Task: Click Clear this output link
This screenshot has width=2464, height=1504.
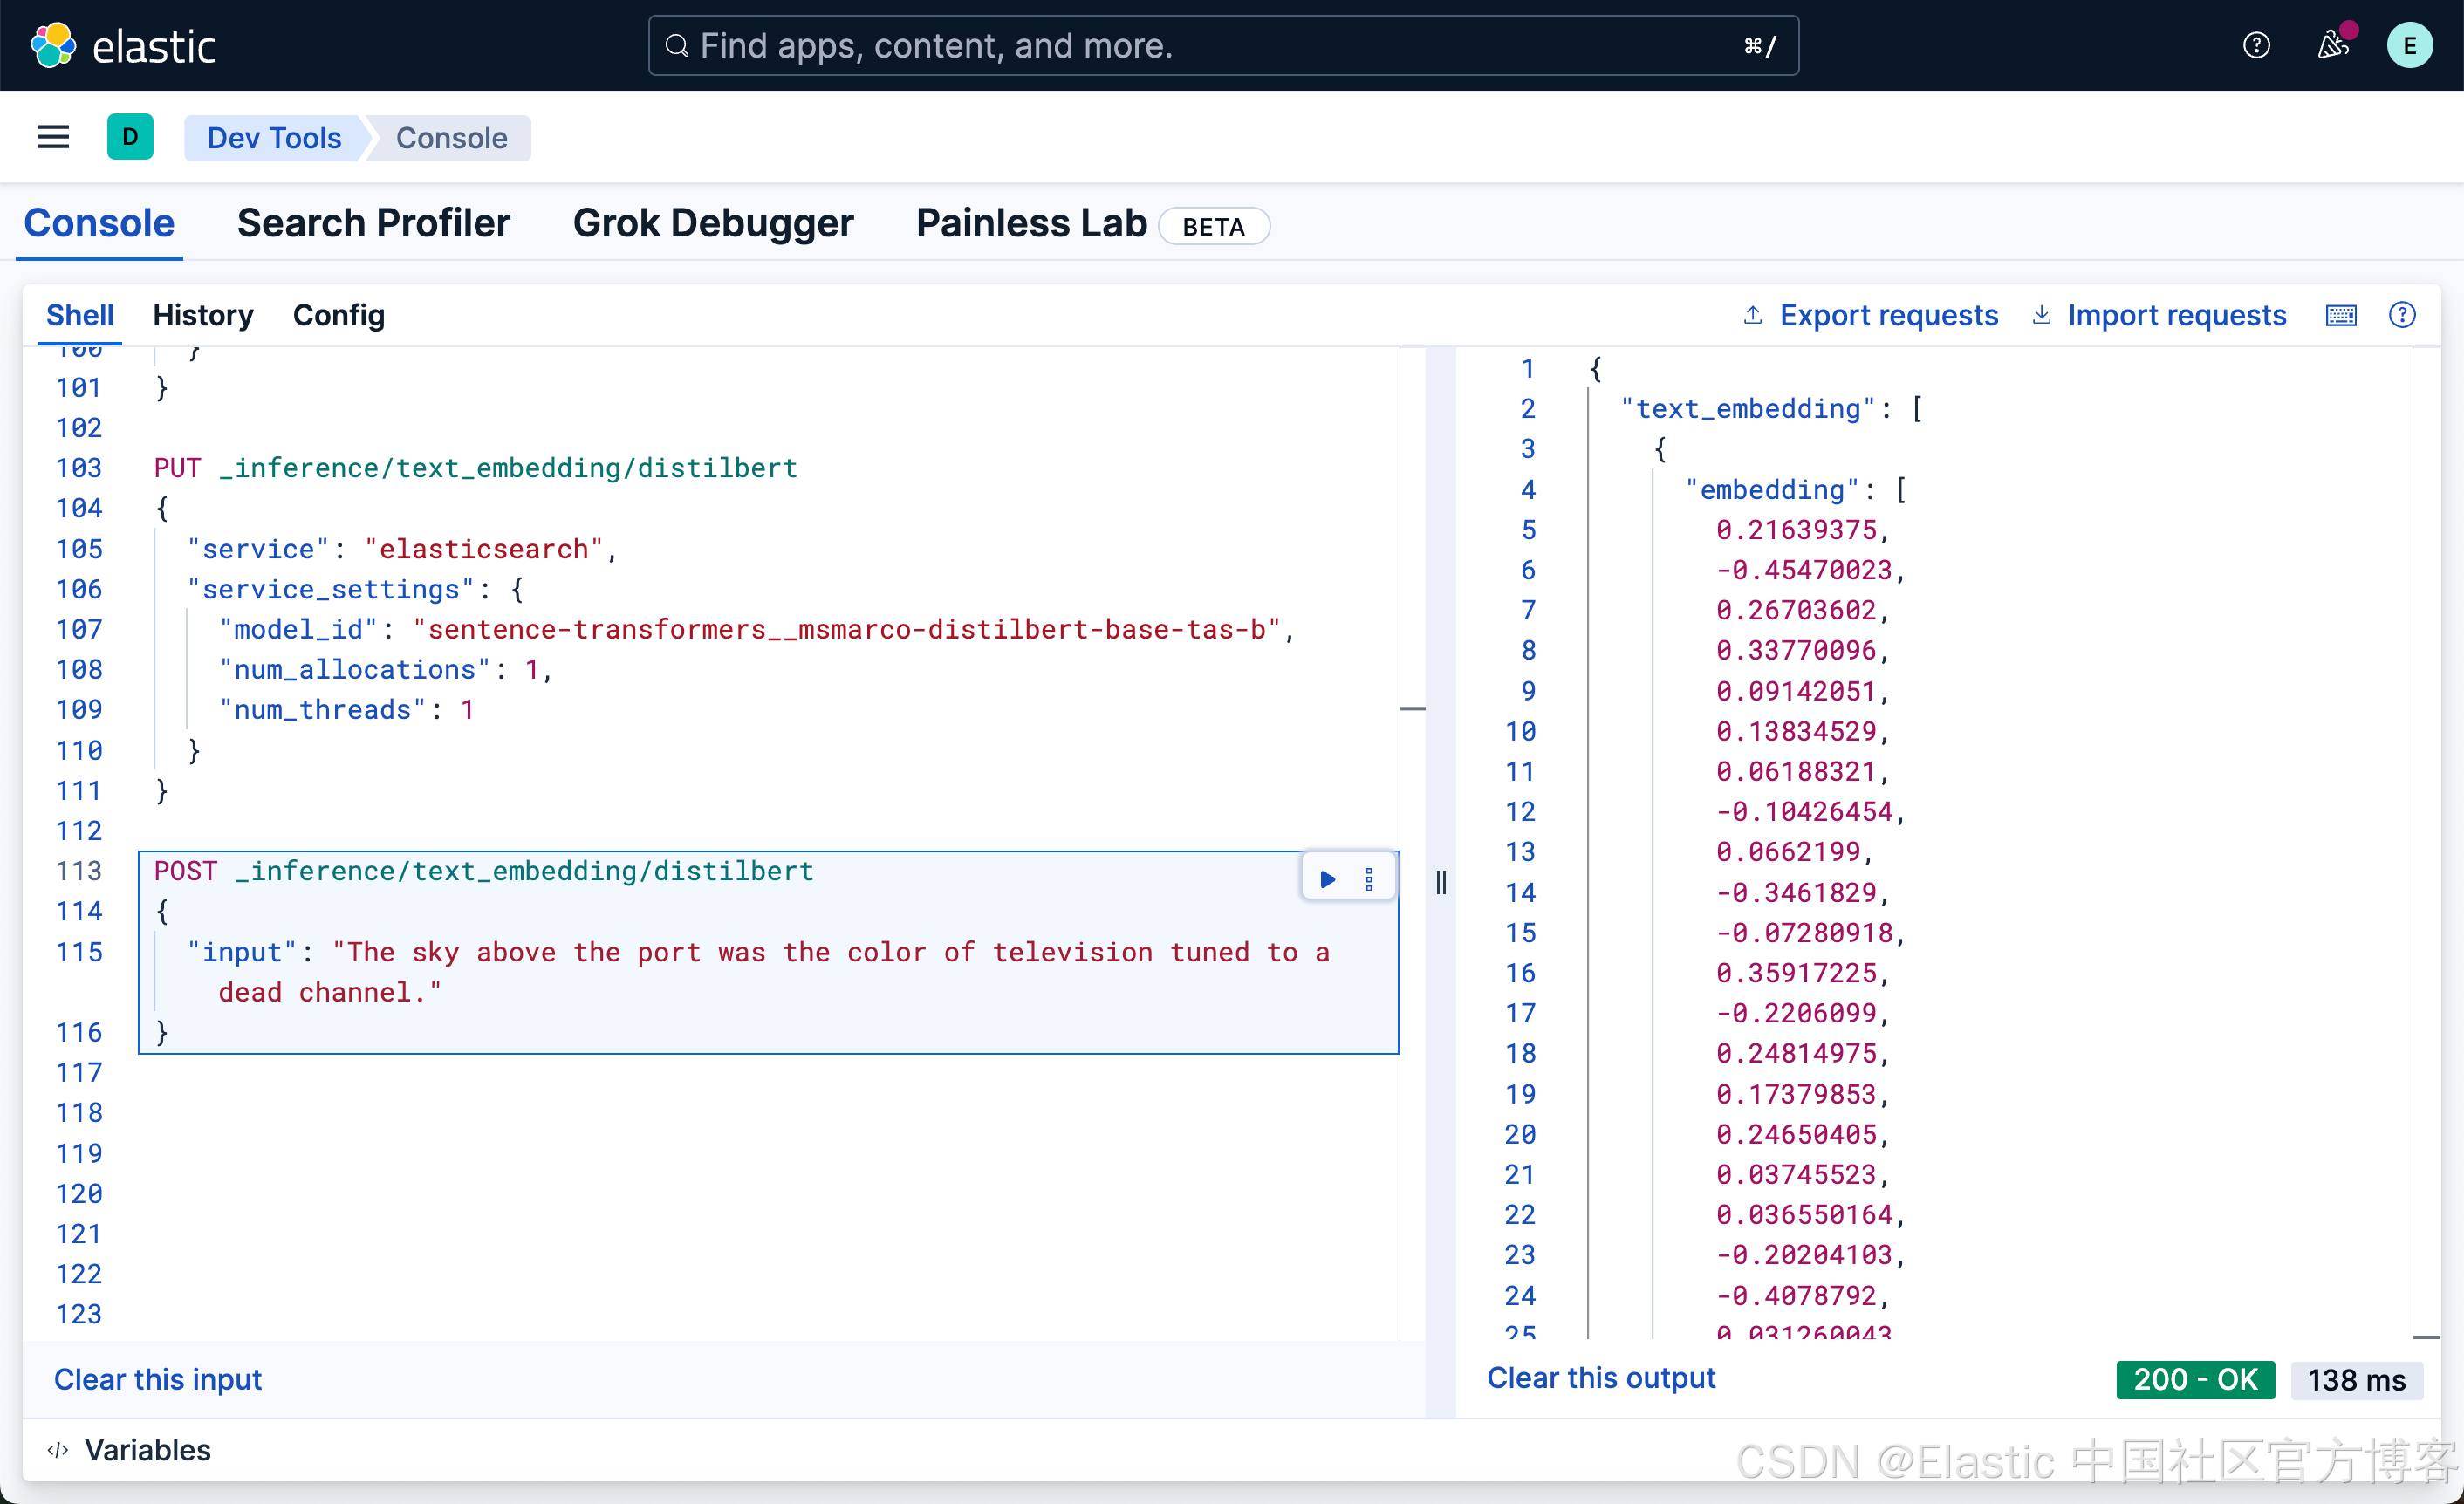Action: click(x=1600, y=1378)
